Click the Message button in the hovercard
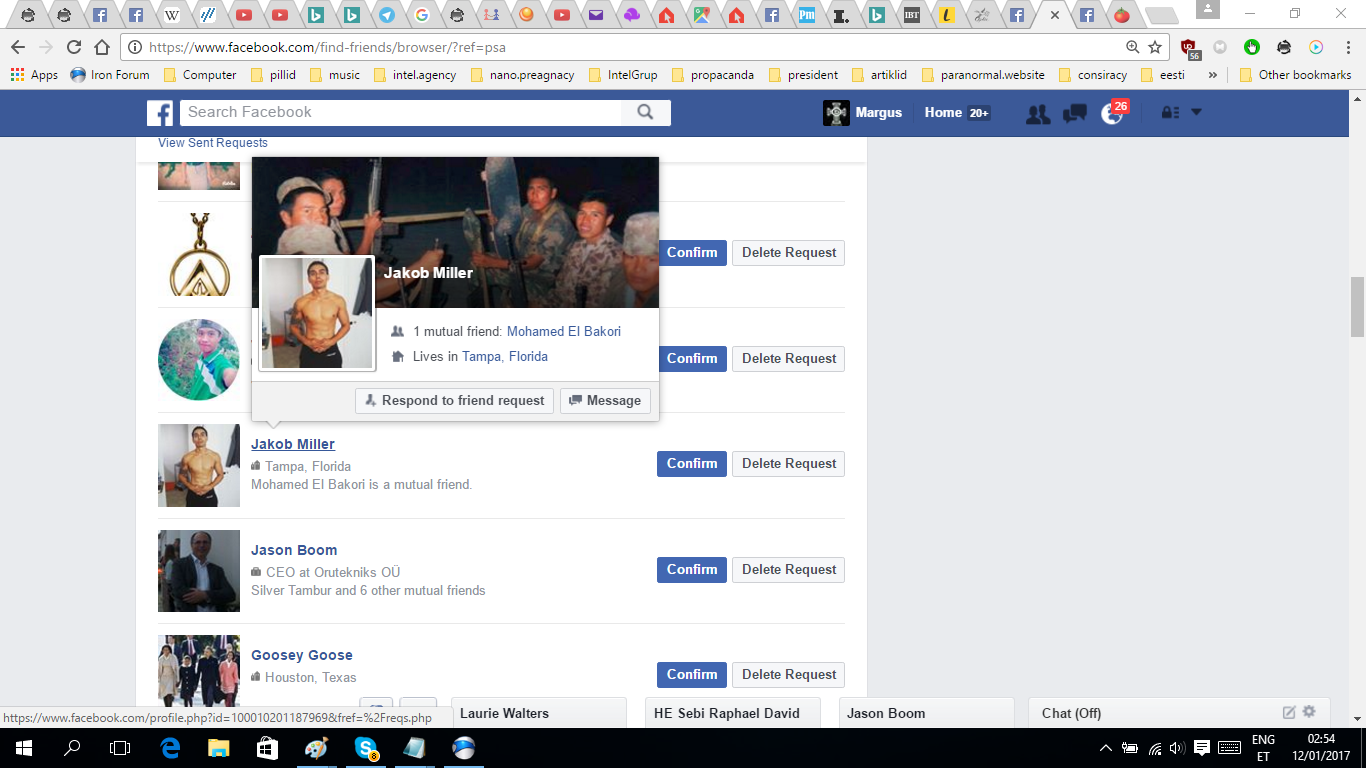 click(605, 401)
